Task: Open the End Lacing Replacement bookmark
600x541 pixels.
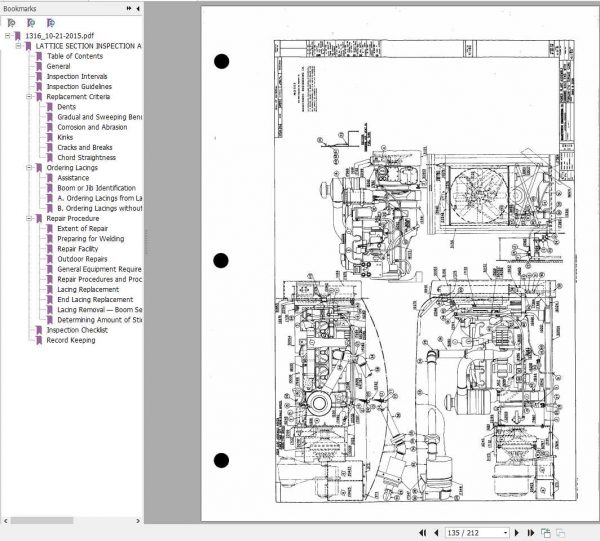Action: click(95, 300)
